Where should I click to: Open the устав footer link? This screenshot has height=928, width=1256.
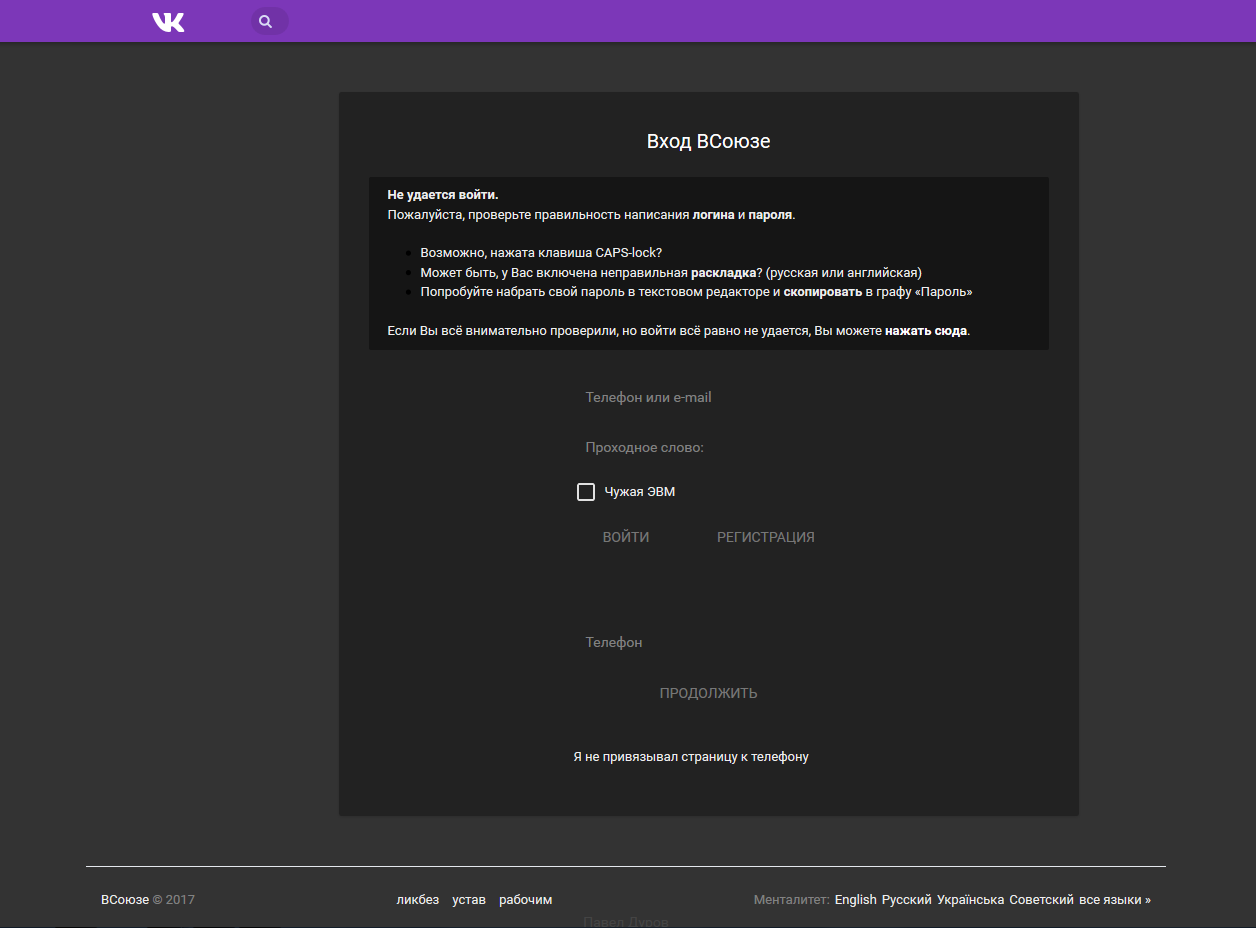pos(469,900)
